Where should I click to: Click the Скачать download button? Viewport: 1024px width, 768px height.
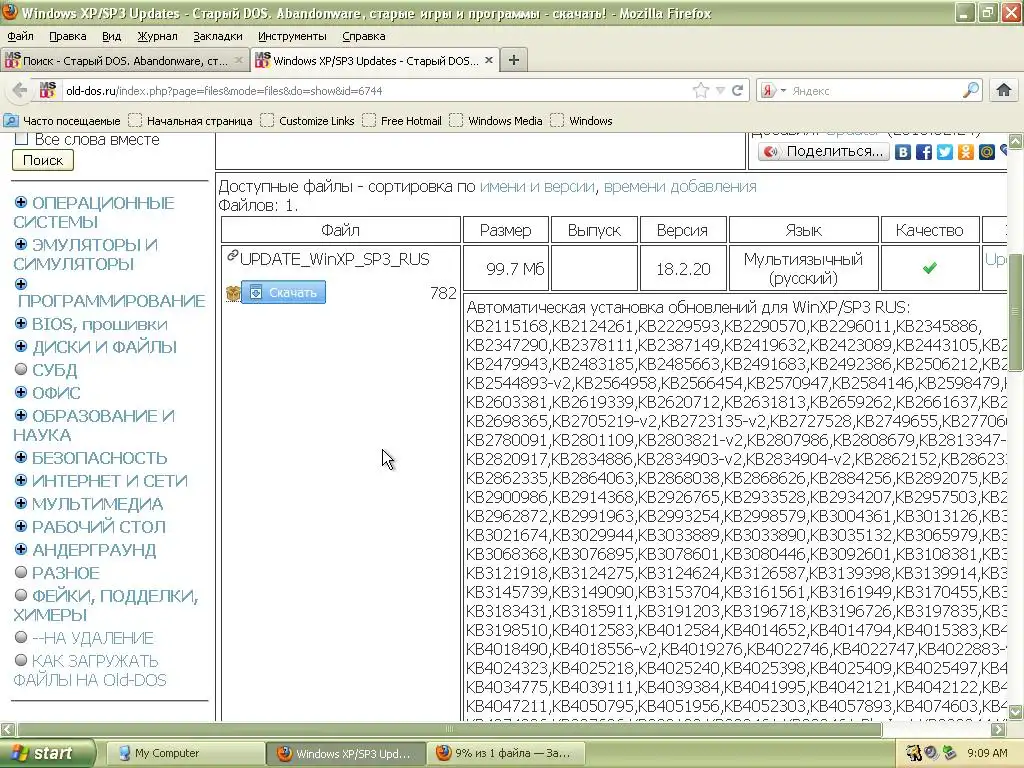tap(283, 292)
